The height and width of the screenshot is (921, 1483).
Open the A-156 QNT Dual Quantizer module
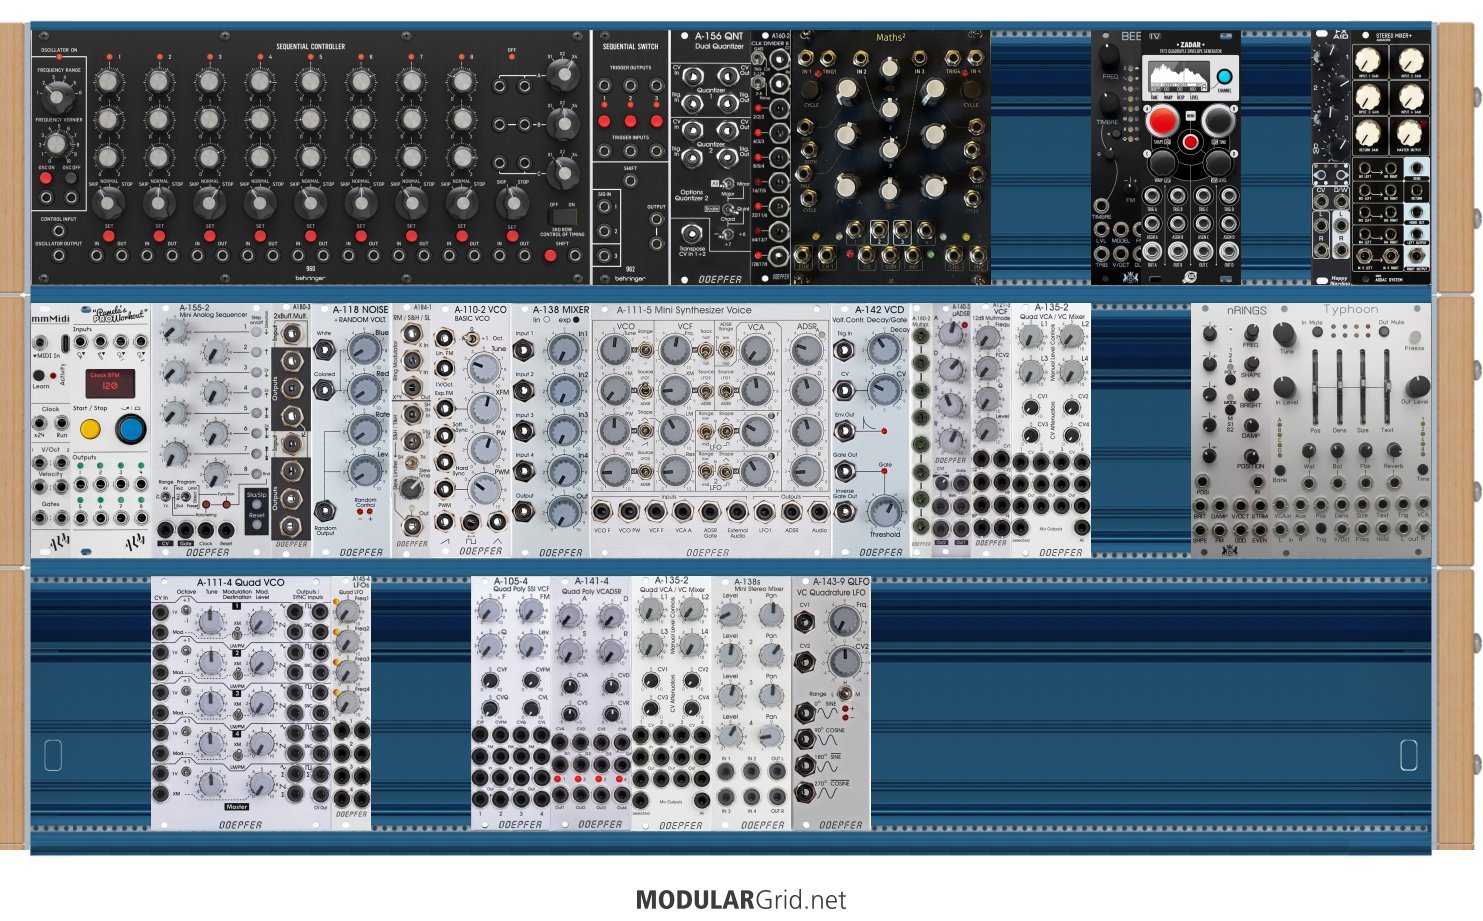click(x=710, y=158)
